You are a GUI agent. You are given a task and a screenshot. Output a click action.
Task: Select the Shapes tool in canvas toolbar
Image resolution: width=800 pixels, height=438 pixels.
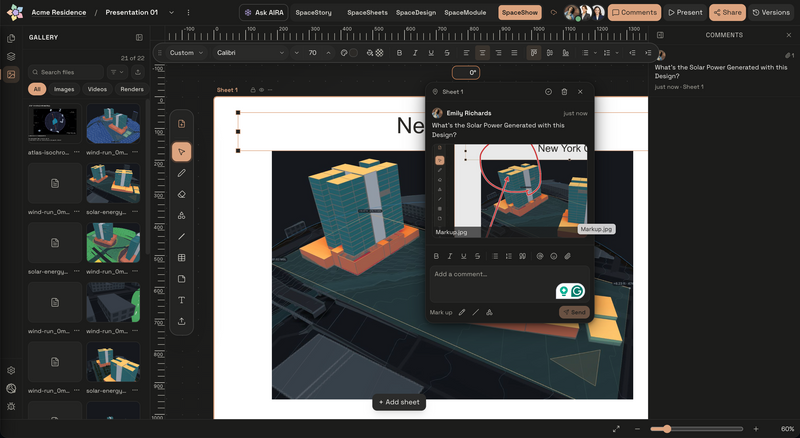pyautogui.click(x=181, y=215)
